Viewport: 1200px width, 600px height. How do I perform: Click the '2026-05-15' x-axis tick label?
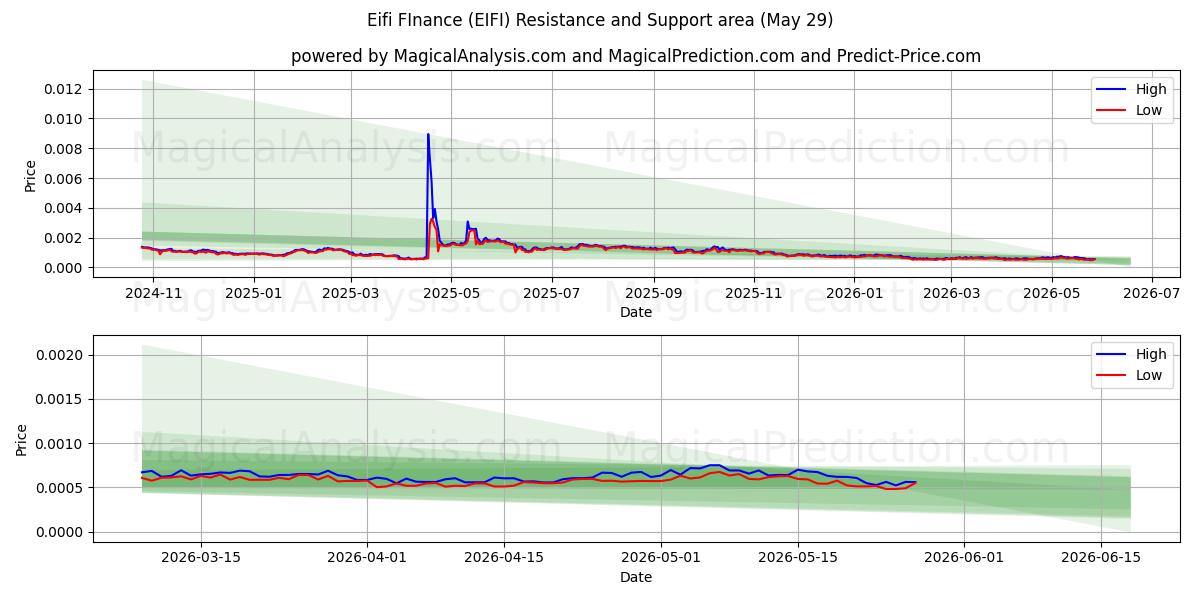[x=798, y=557]
